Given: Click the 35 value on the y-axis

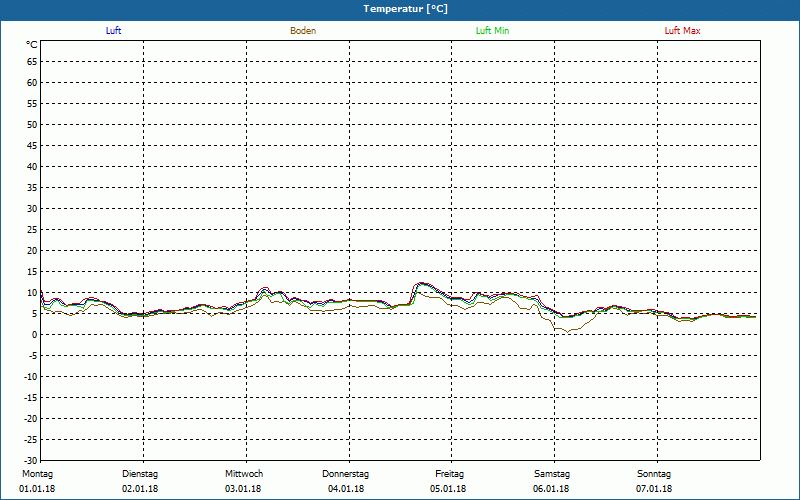Looking at the screenshot, I should 32,188.
